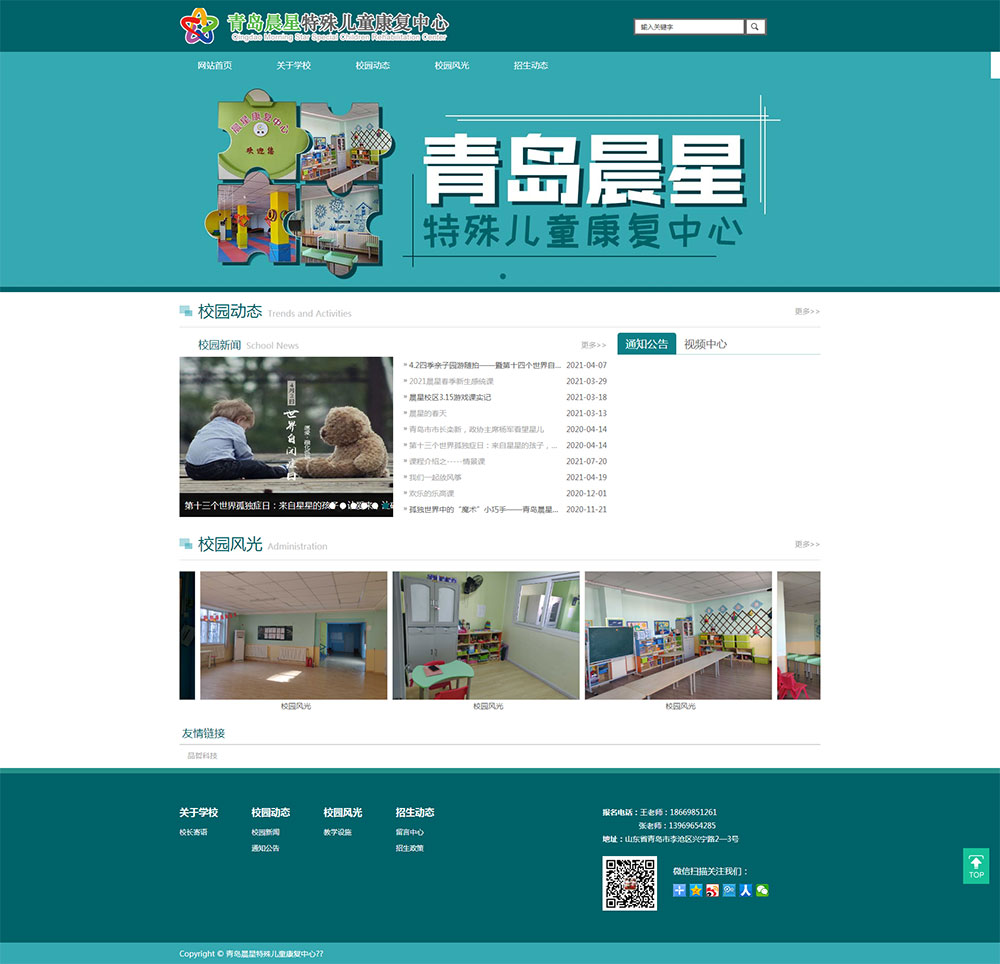Viewport: 1000px width, 964px height.
Task: Open the 关于学校 navigation menu
Action: [x=294, y=66]
